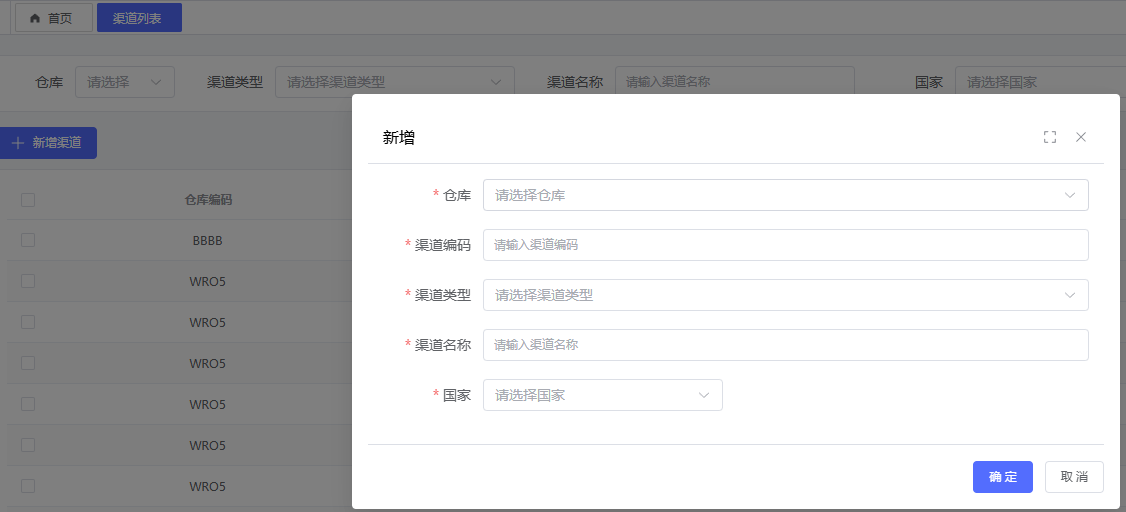The width and height of the screenshot is (1126, 512).
Task: Expand the 请选择国家 dropdown in dialog
Action: coord(590,395)
